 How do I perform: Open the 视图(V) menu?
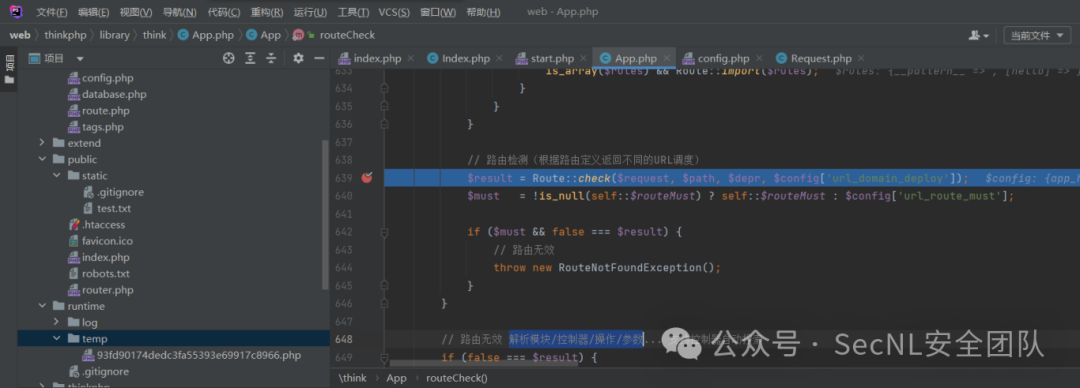click(136, 12)
